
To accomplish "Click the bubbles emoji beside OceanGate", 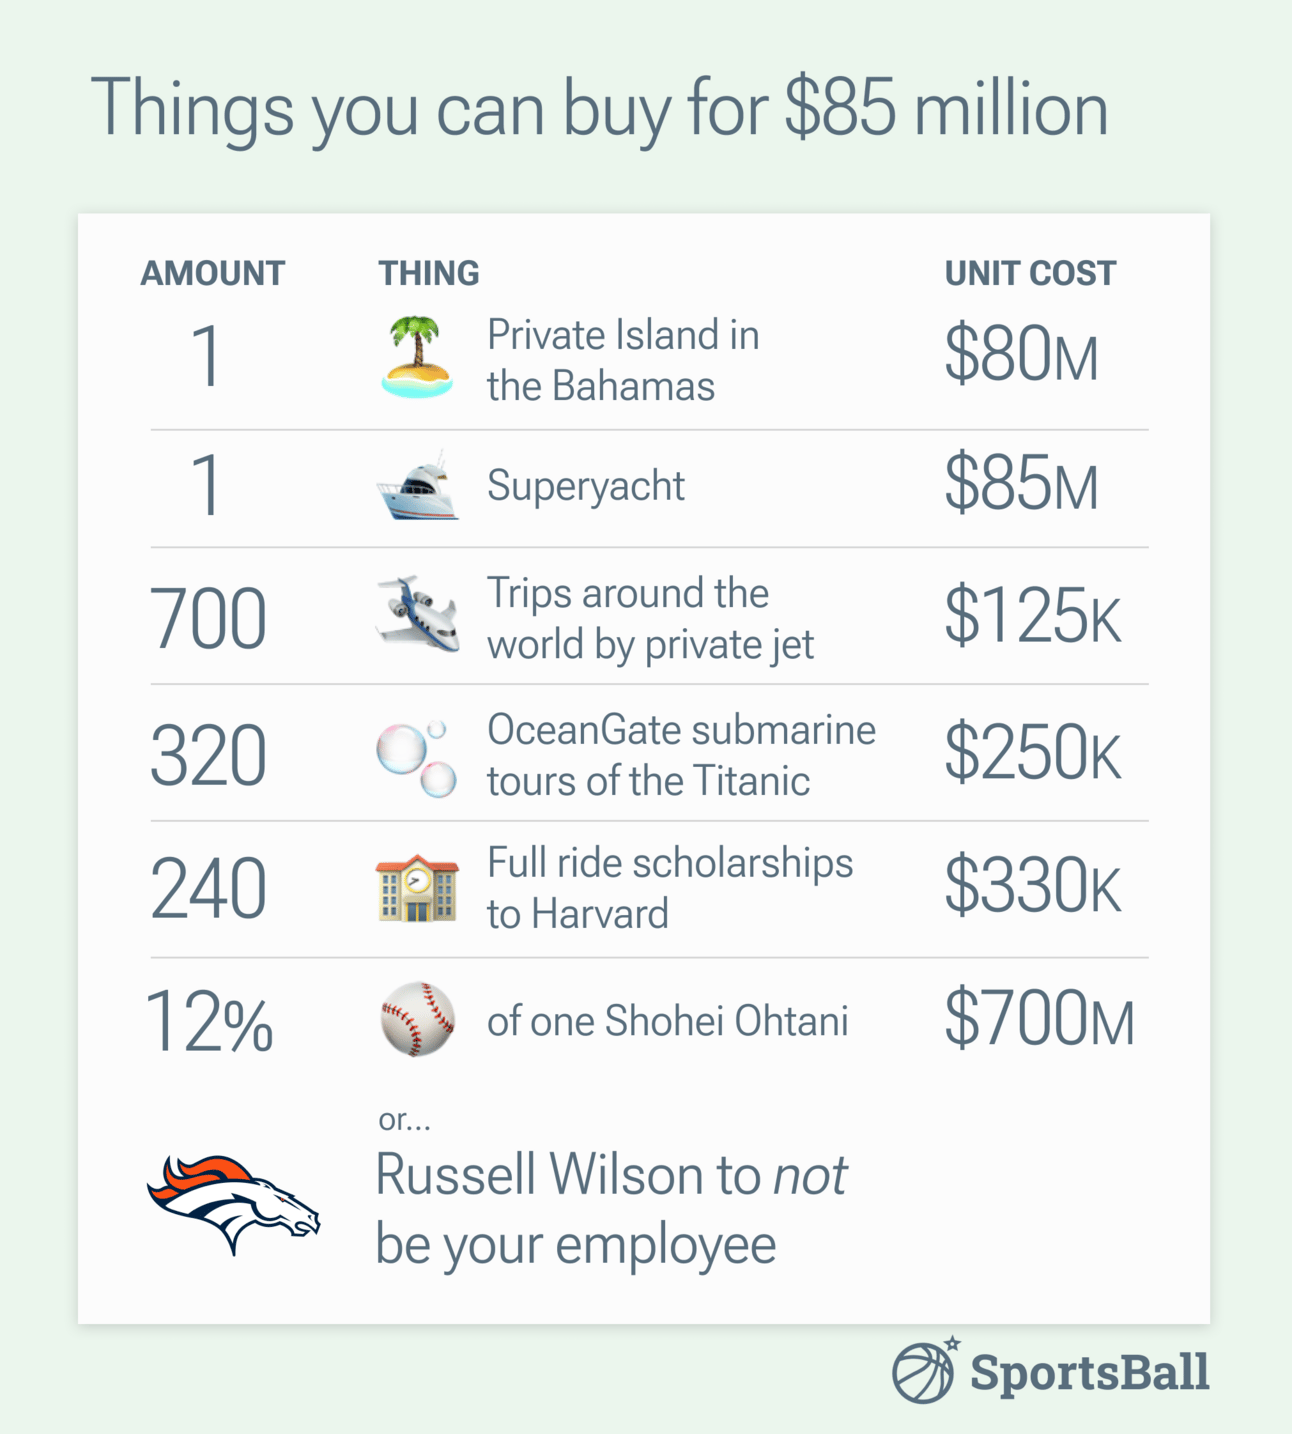I will coord(417,757).
